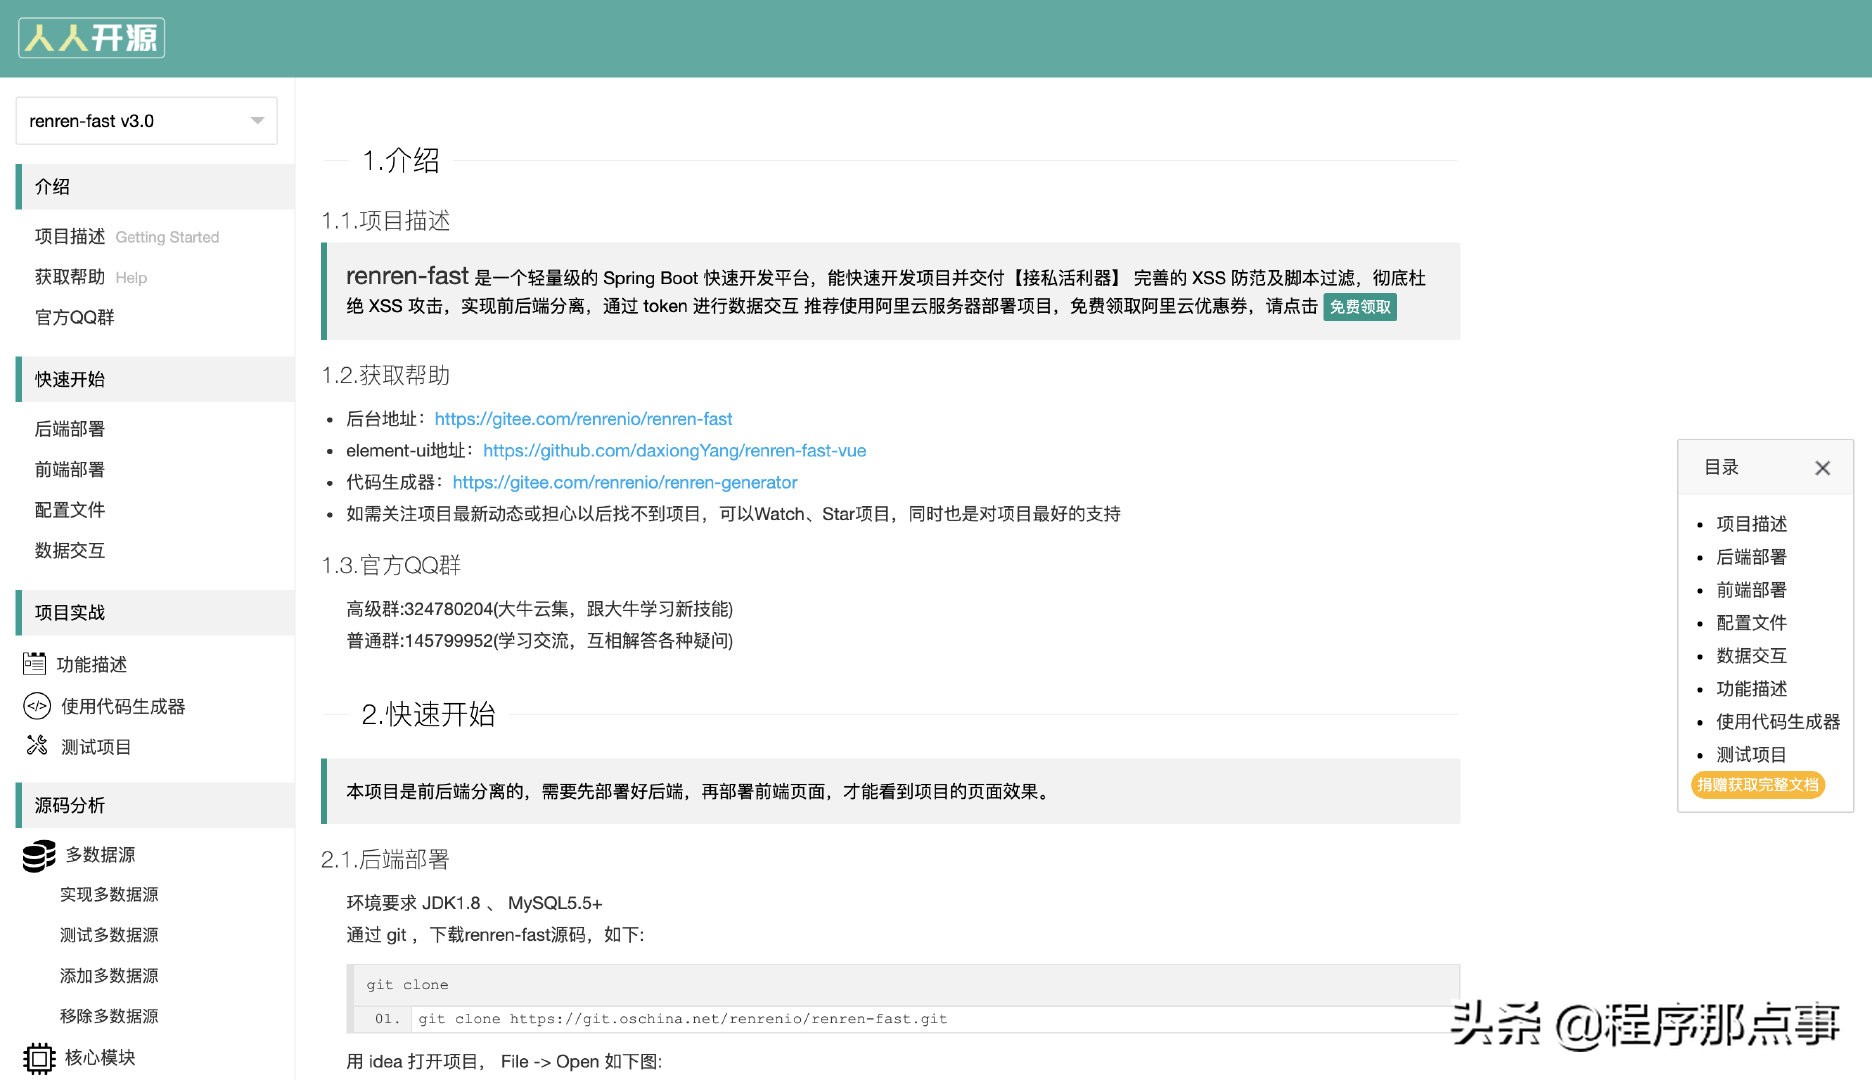The image size is (1872, 1080).
Task: Expand 多数据源 in sidebar
Action: coord(100,855)
